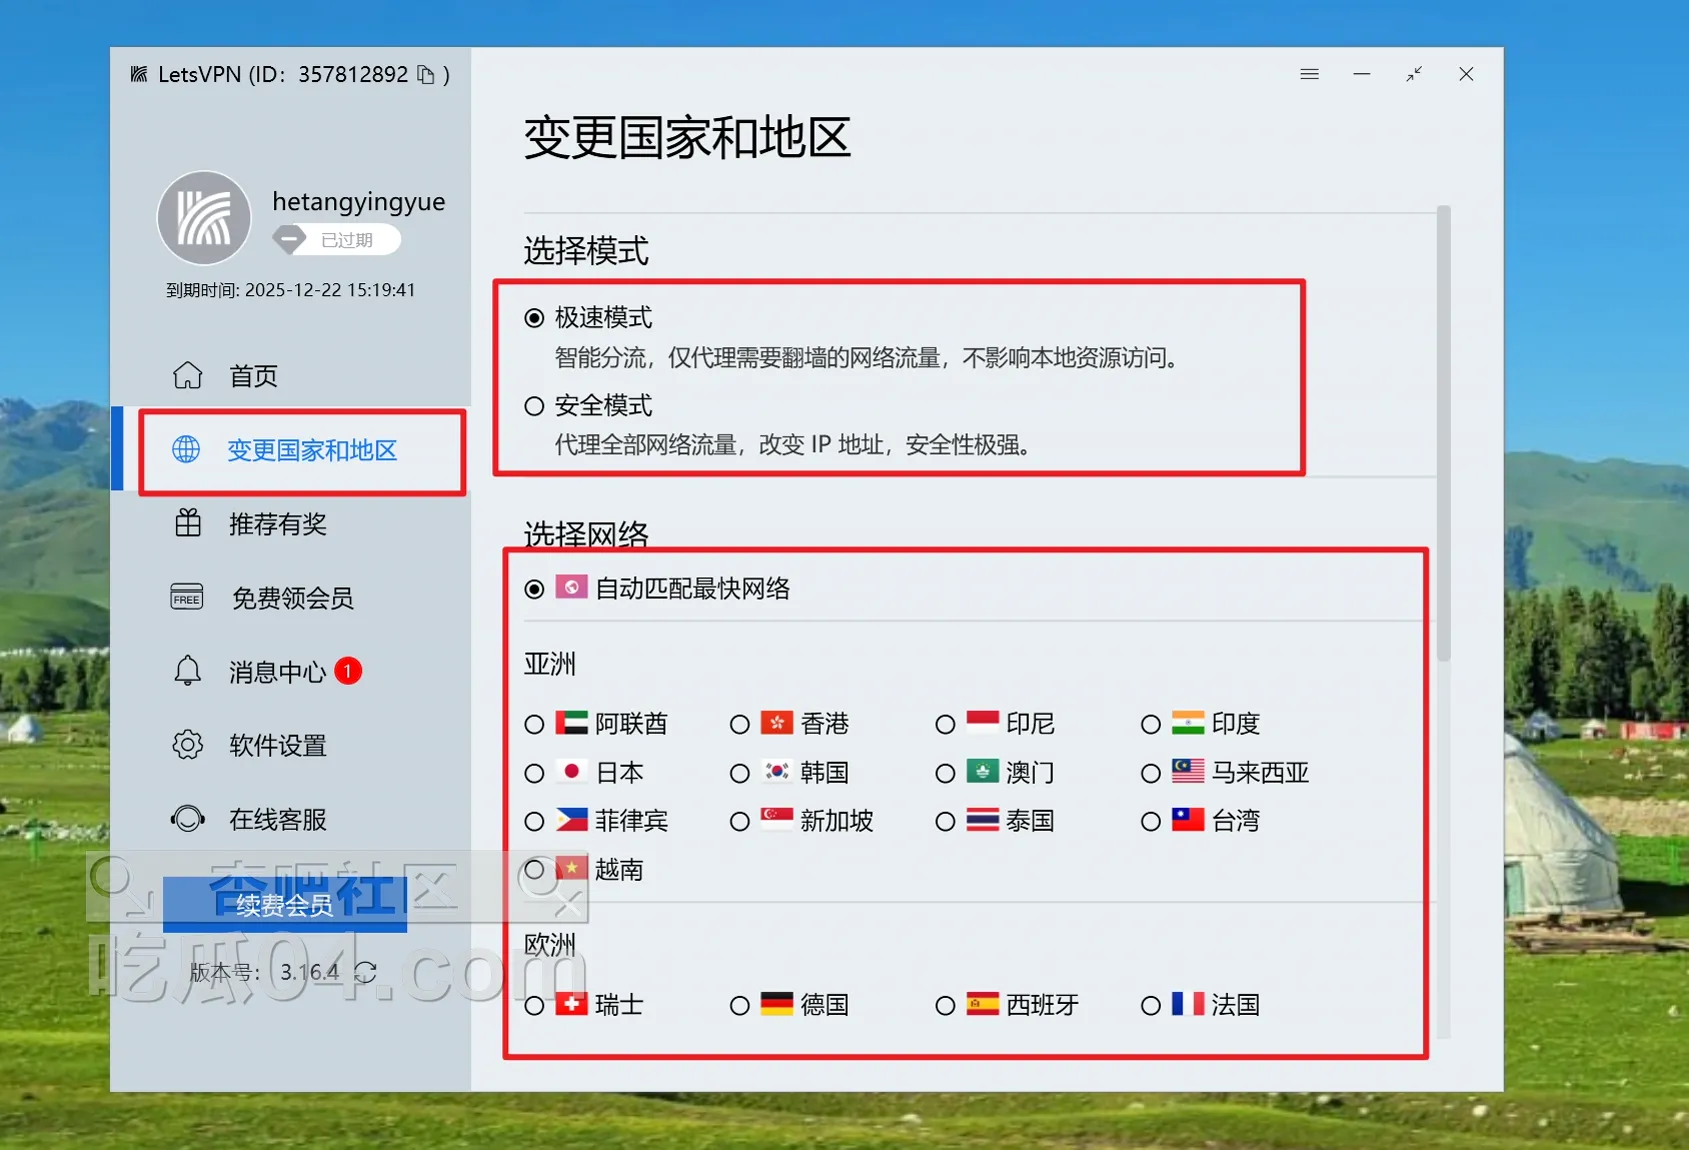Screen dimensions: 1689x1150
Task: Click the vertical scrollbar of the region list
Action: 1443,433
